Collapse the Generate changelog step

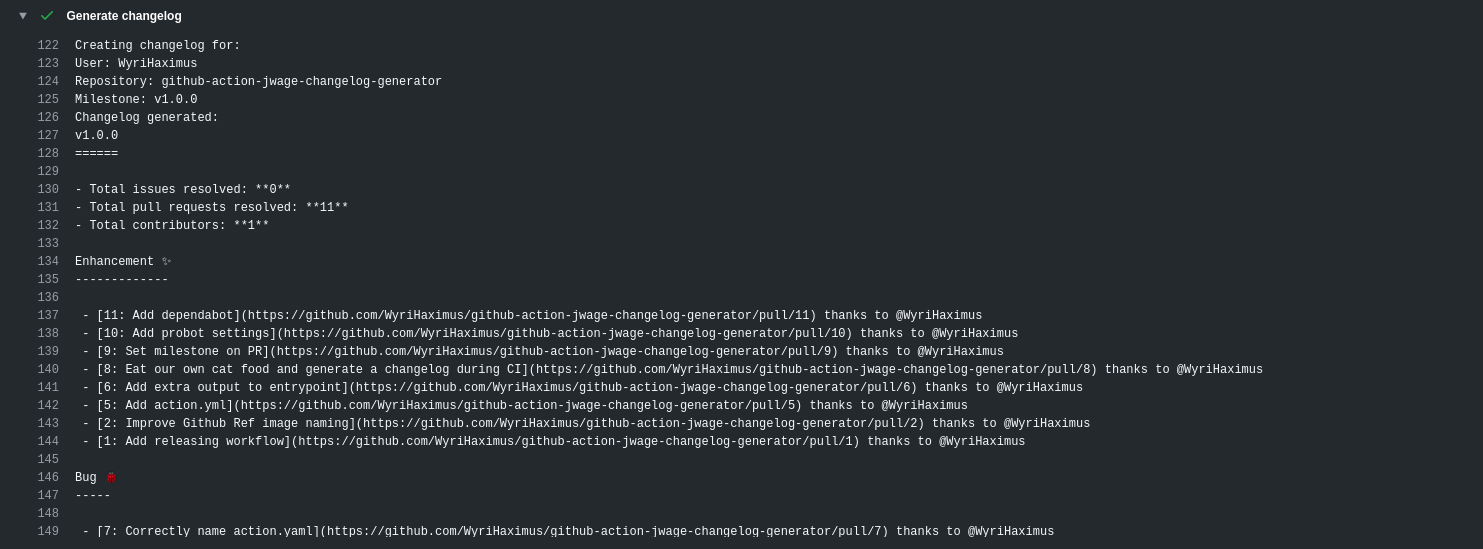point(23,16)
